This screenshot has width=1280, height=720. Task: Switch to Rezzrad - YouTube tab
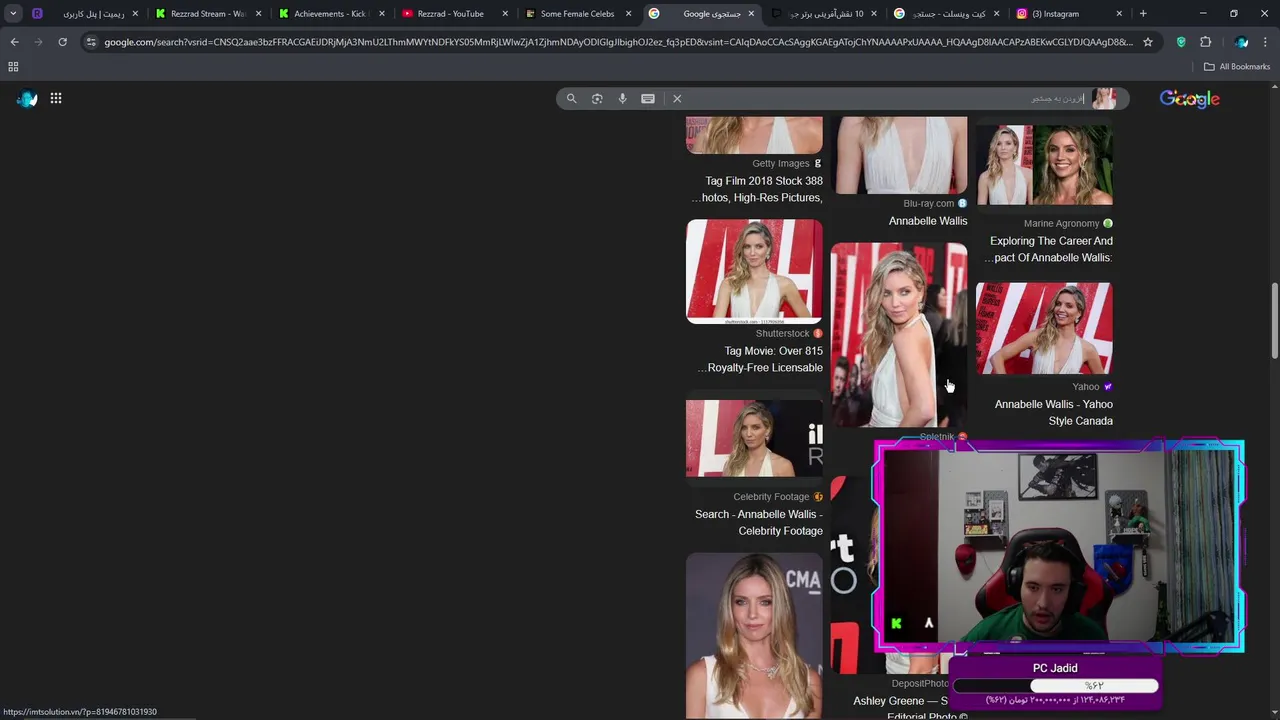tap(454, 14)
